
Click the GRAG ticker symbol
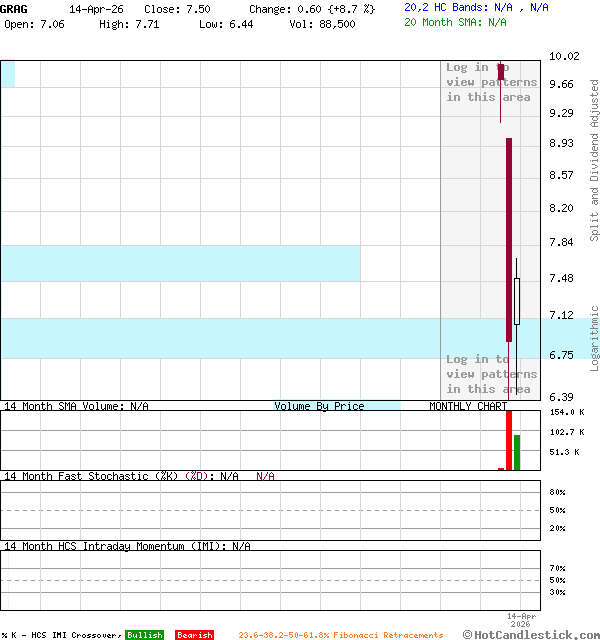[x=14, y=8]
